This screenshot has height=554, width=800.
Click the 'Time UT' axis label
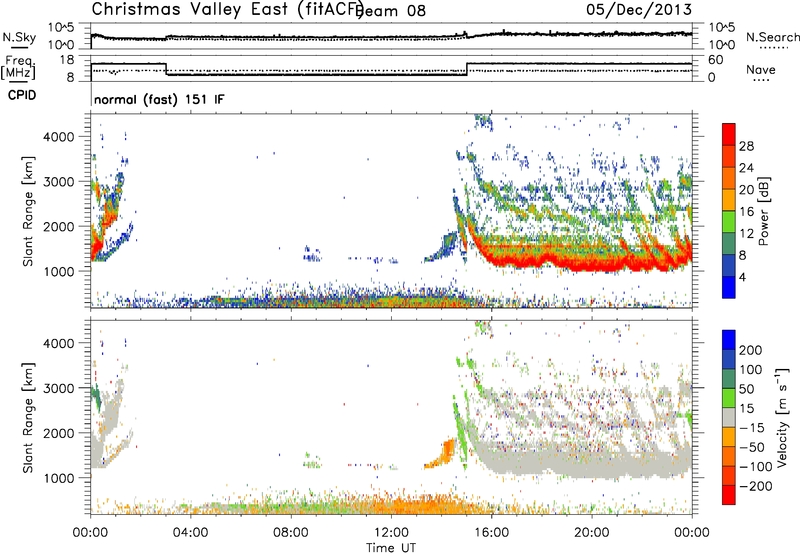pyautogui.click(x=391, y=547)
